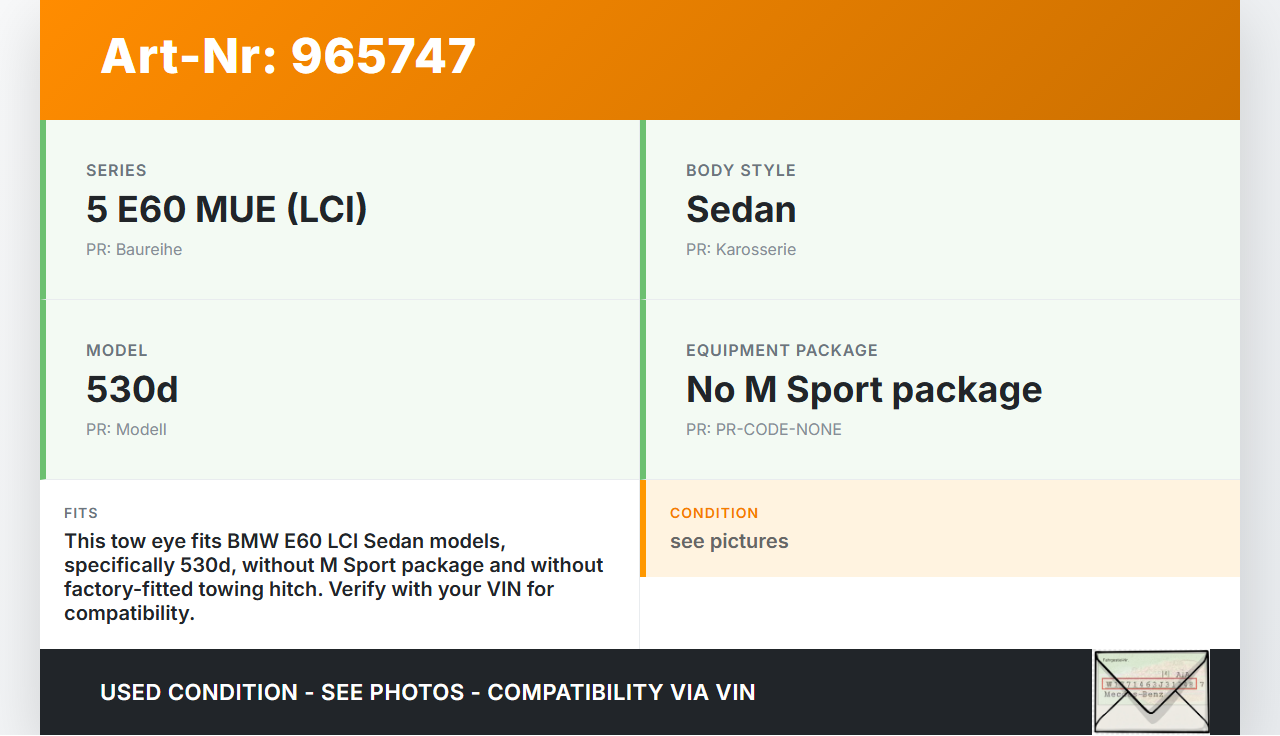The width and height of the screenshot is (1280, 736).
Task: Click the tow eye fitment description paragraph
Action: (334, 577)
